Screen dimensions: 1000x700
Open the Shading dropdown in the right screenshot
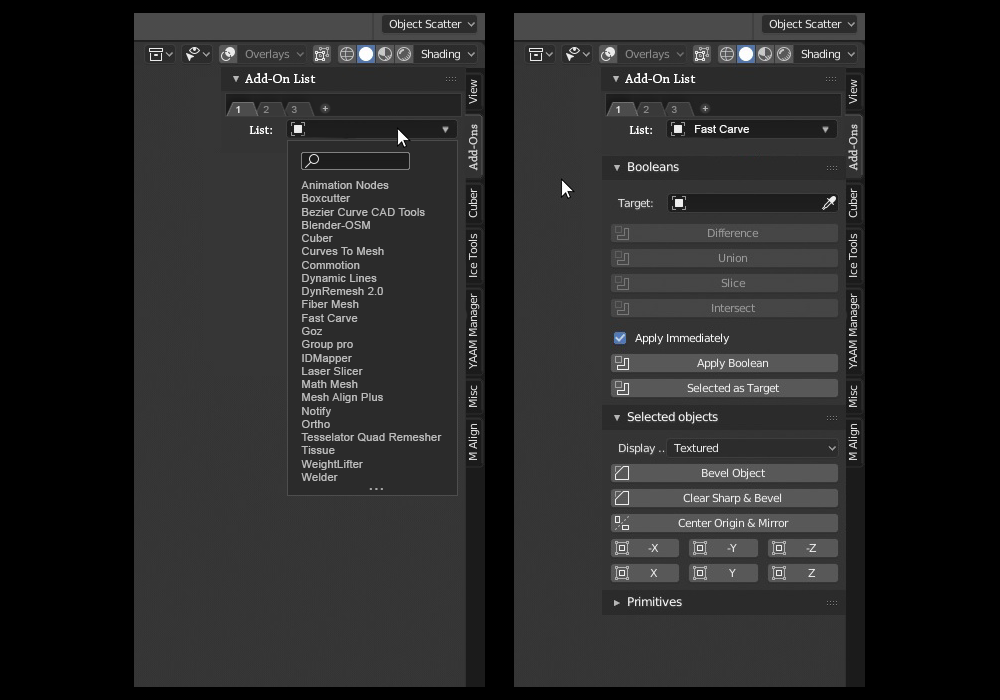pos(828,54)
